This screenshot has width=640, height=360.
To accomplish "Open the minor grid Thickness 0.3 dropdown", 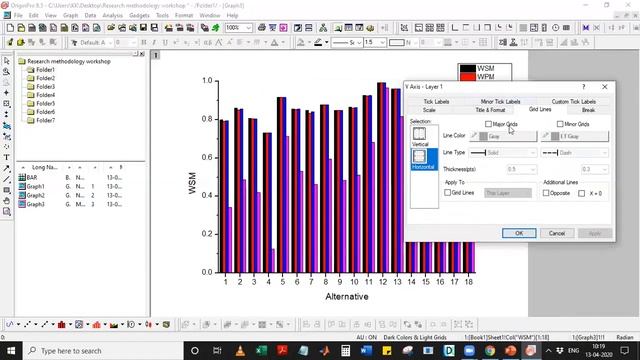I will (x=594, y=169).
